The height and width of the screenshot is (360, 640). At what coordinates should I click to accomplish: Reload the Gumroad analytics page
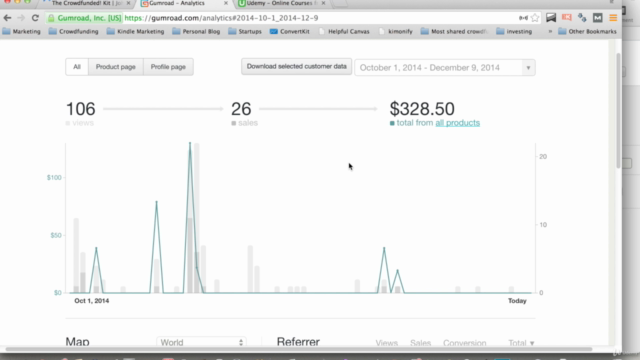tap(35, 18)
